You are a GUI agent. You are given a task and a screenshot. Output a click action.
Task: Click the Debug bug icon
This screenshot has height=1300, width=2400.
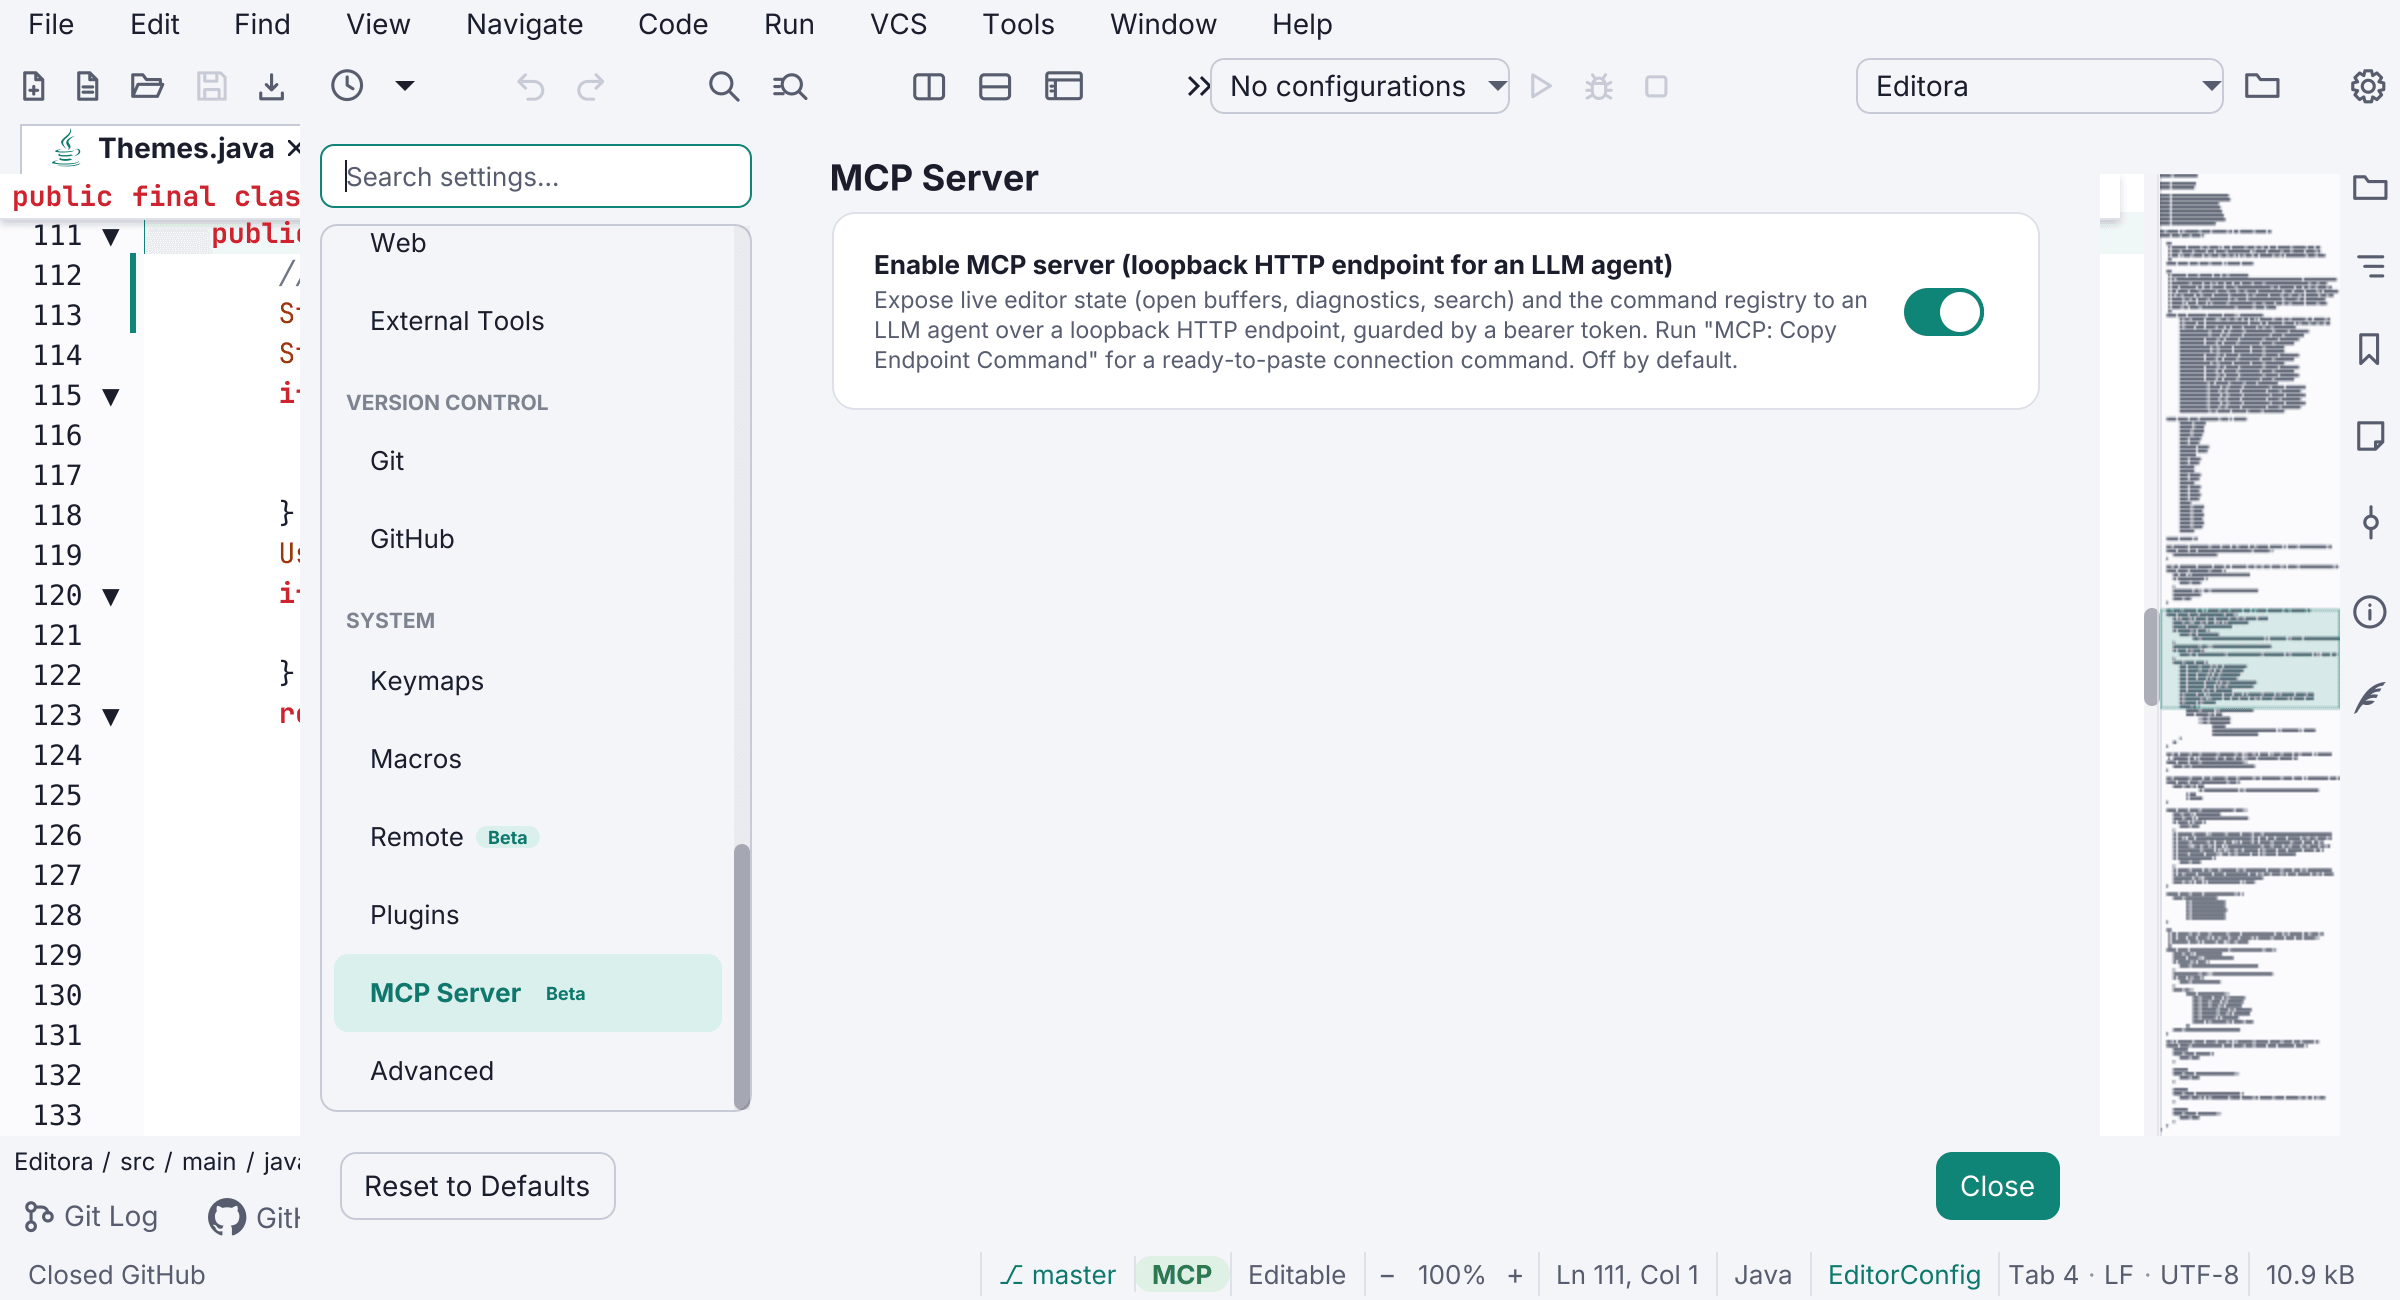click(1599, 87)
